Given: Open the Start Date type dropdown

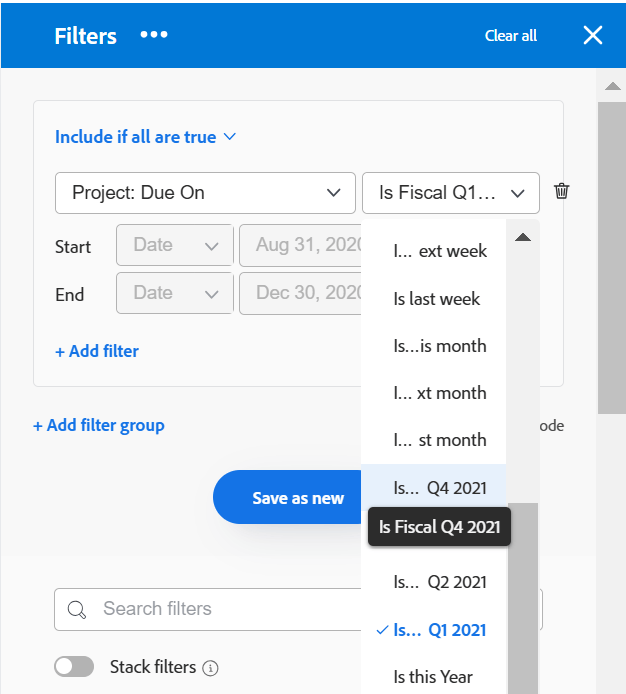Looking at the screenshot, I should [175, 245].
